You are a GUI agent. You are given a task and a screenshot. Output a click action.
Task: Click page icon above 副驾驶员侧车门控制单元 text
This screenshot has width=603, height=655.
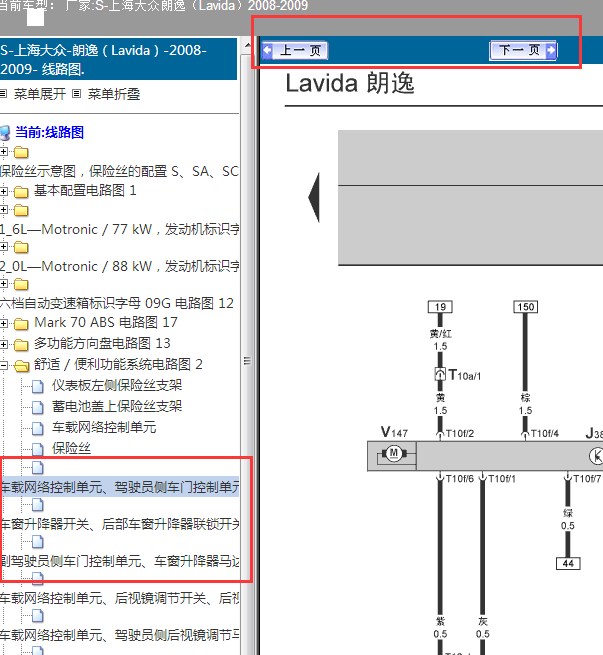pyautogui.click(x=38, y=542)
